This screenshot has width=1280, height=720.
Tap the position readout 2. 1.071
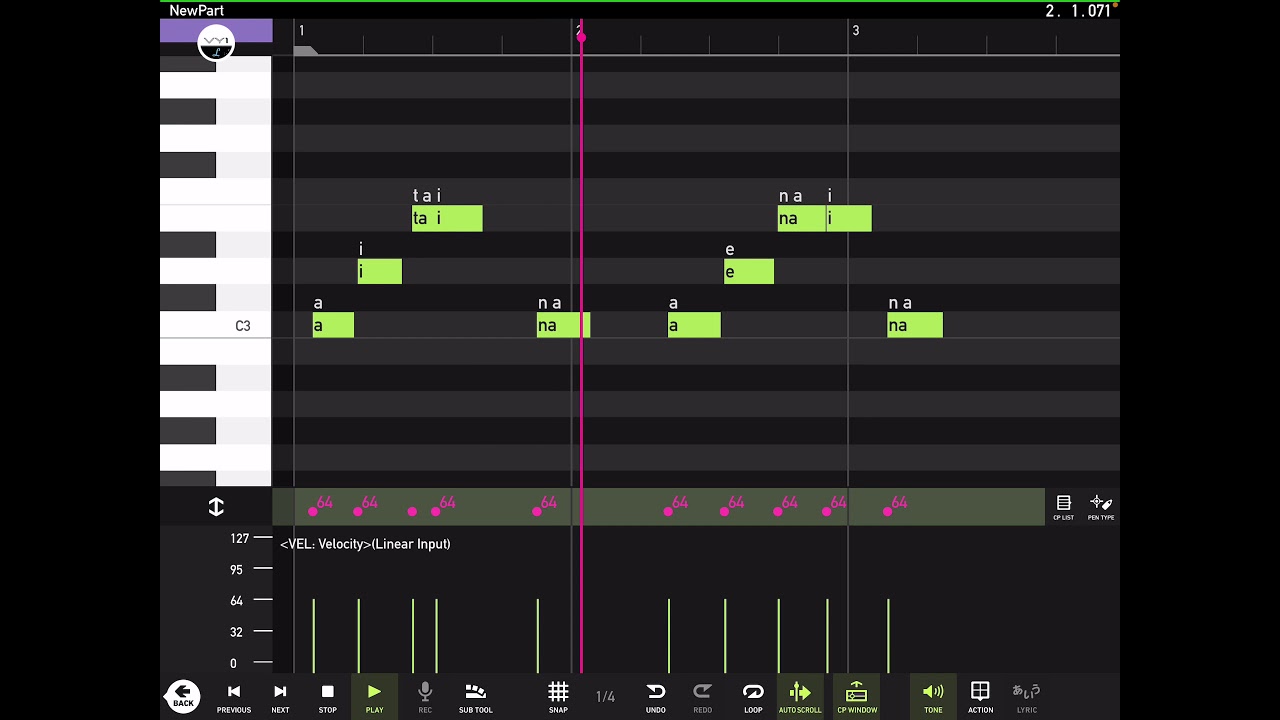tap(1078, 11)
